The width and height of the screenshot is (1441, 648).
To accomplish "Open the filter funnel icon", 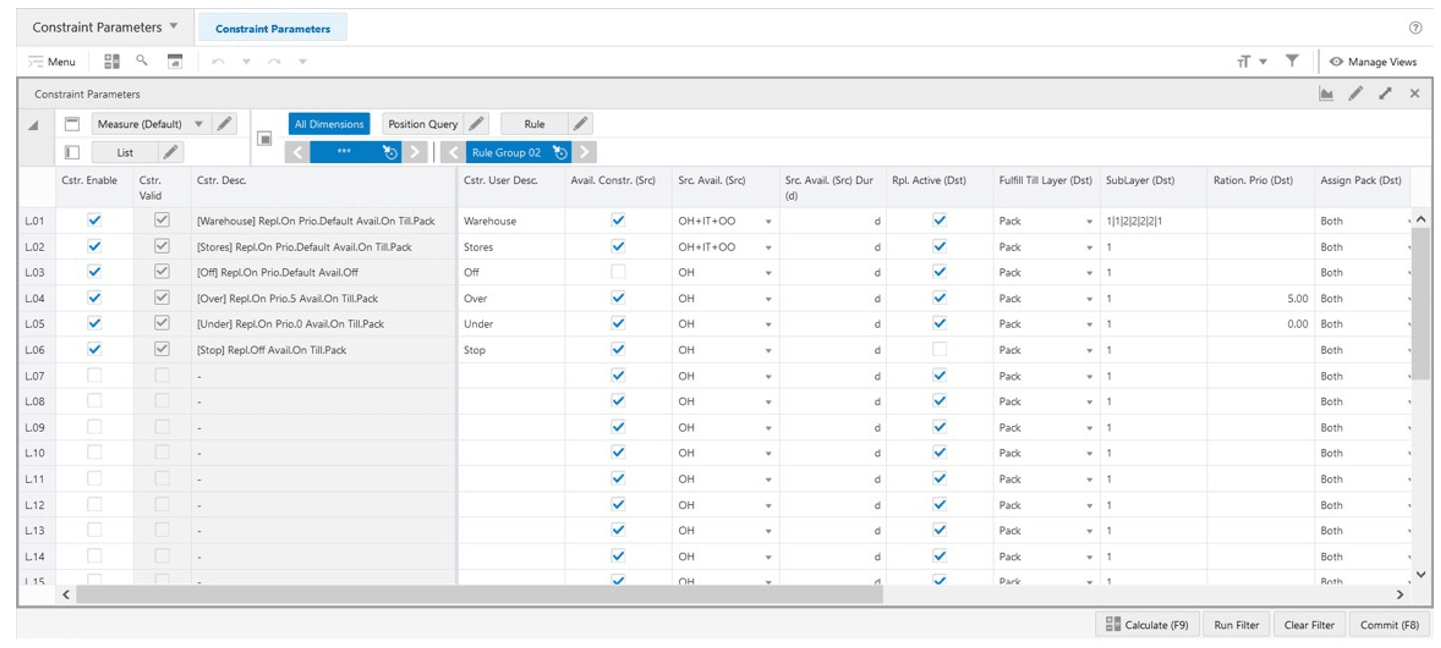I will pyautogui.click(x=1292, y=61).
